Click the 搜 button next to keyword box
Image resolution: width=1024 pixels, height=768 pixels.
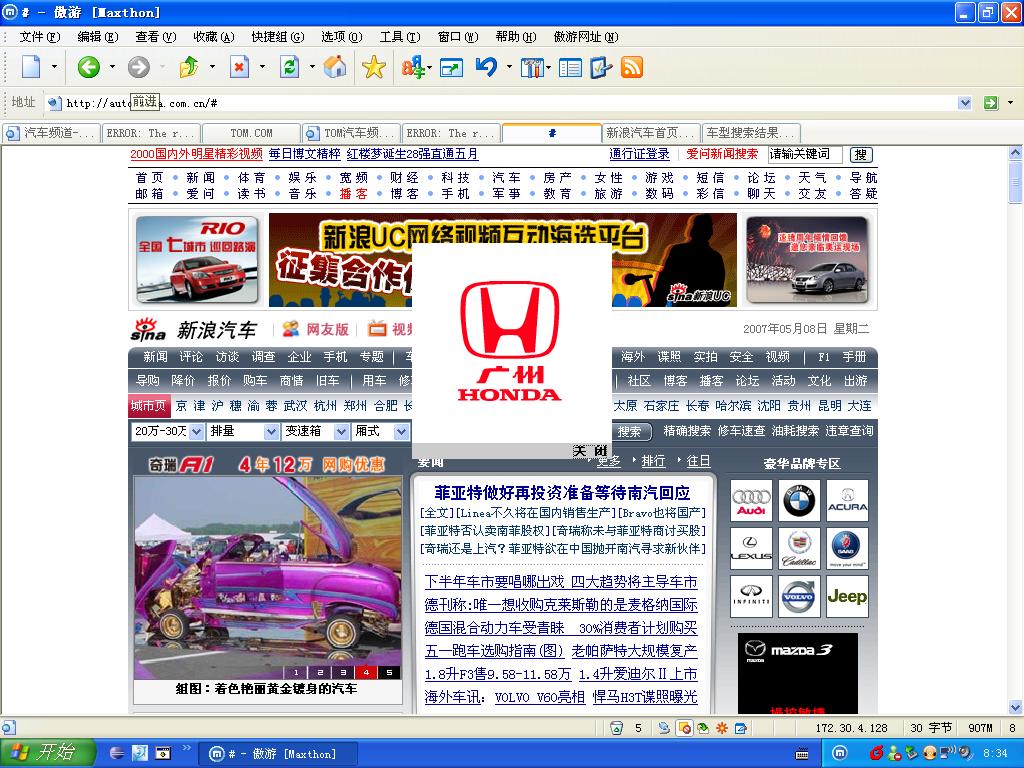pos(861,155)
